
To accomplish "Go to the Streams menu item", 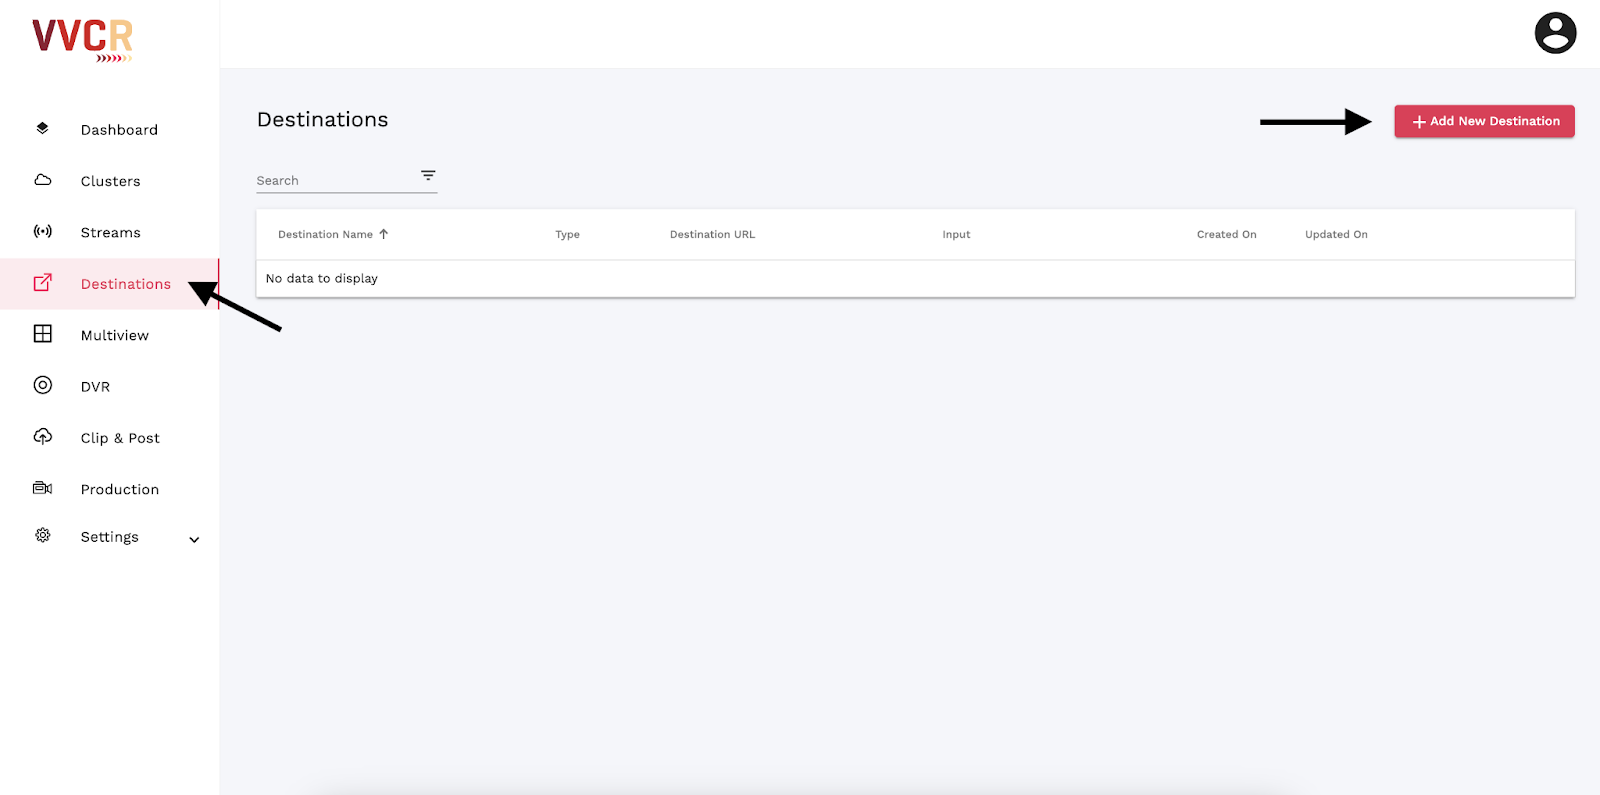I will [x=110, y=232].
